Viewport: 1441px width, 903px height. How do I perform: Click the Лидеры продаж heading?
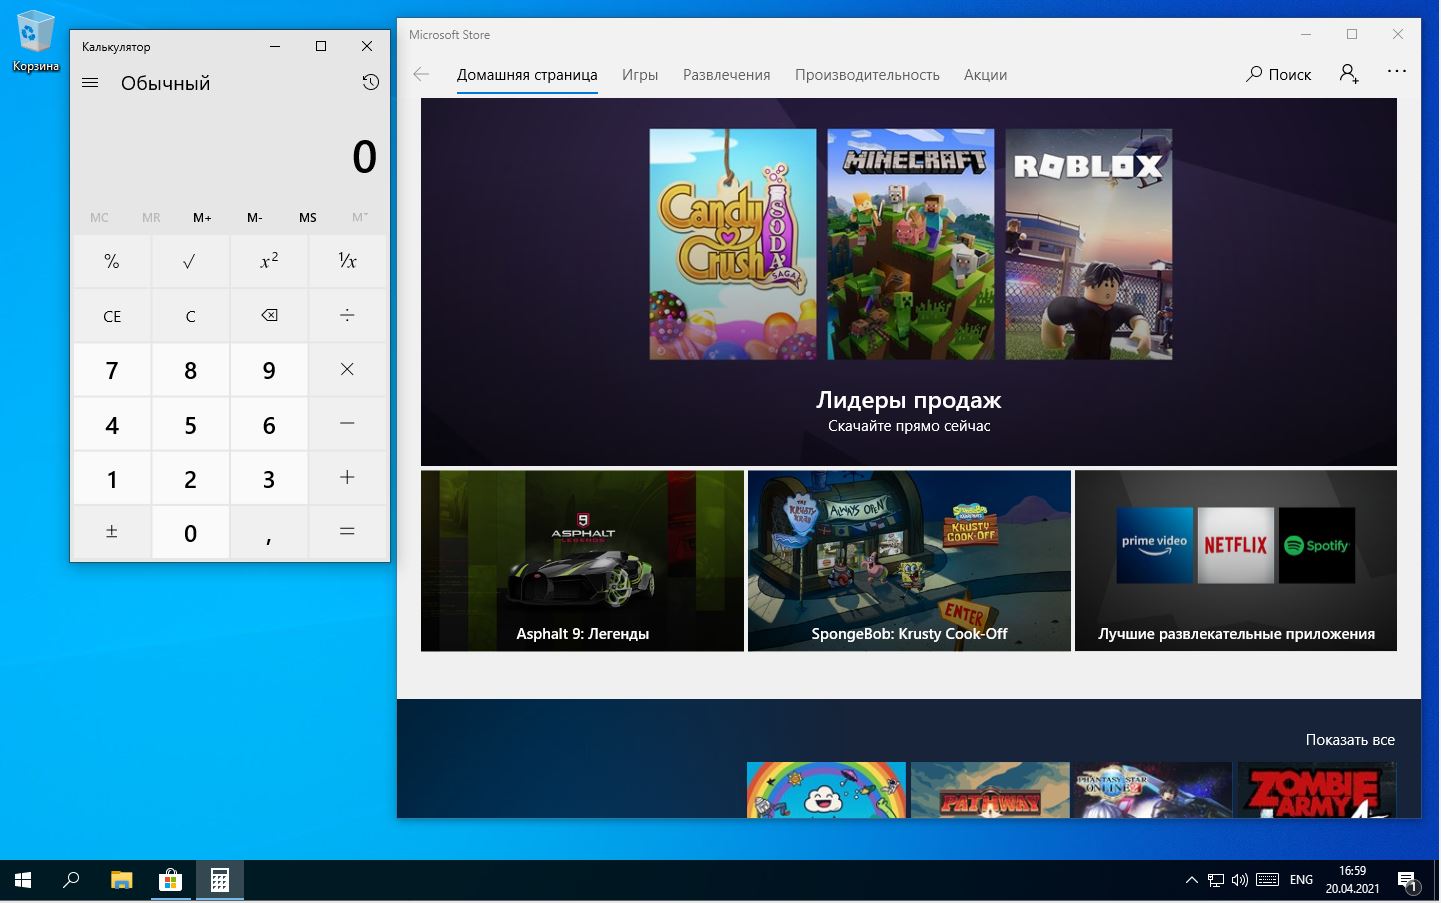(x=909, y=400)
